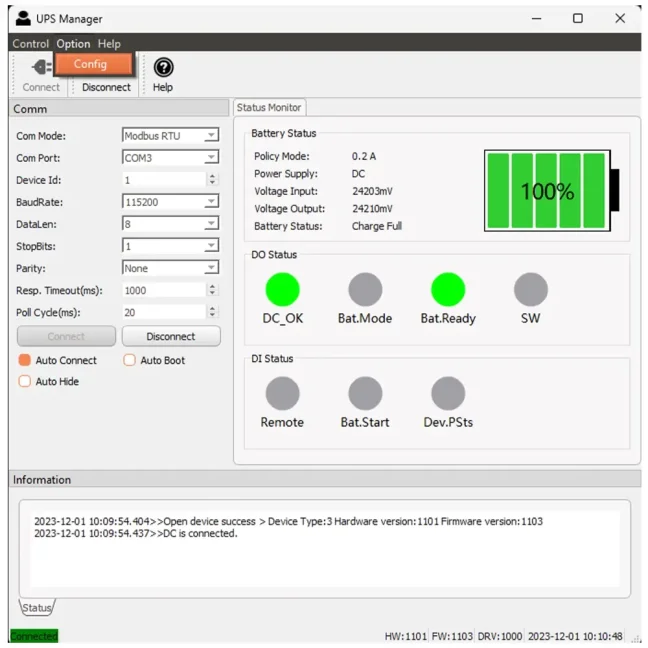Click the Voltage Input value 24203mV

click(x=372, y=191)
